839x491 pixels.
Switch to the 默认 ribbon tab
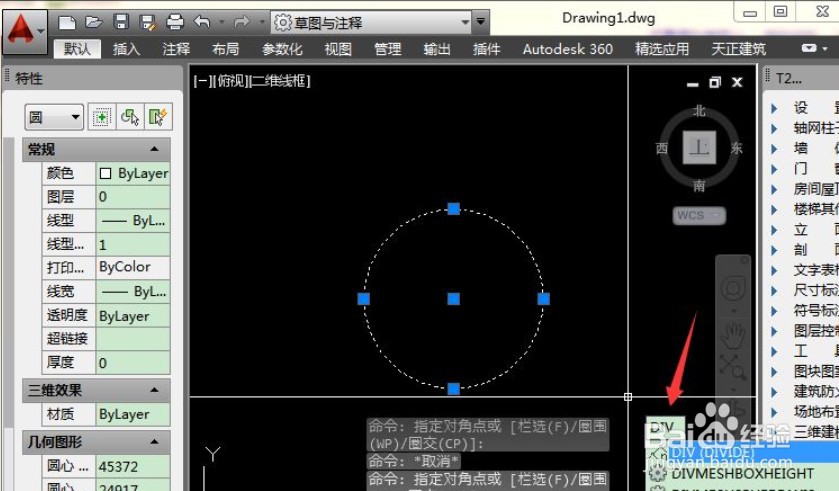coord(78,49)
